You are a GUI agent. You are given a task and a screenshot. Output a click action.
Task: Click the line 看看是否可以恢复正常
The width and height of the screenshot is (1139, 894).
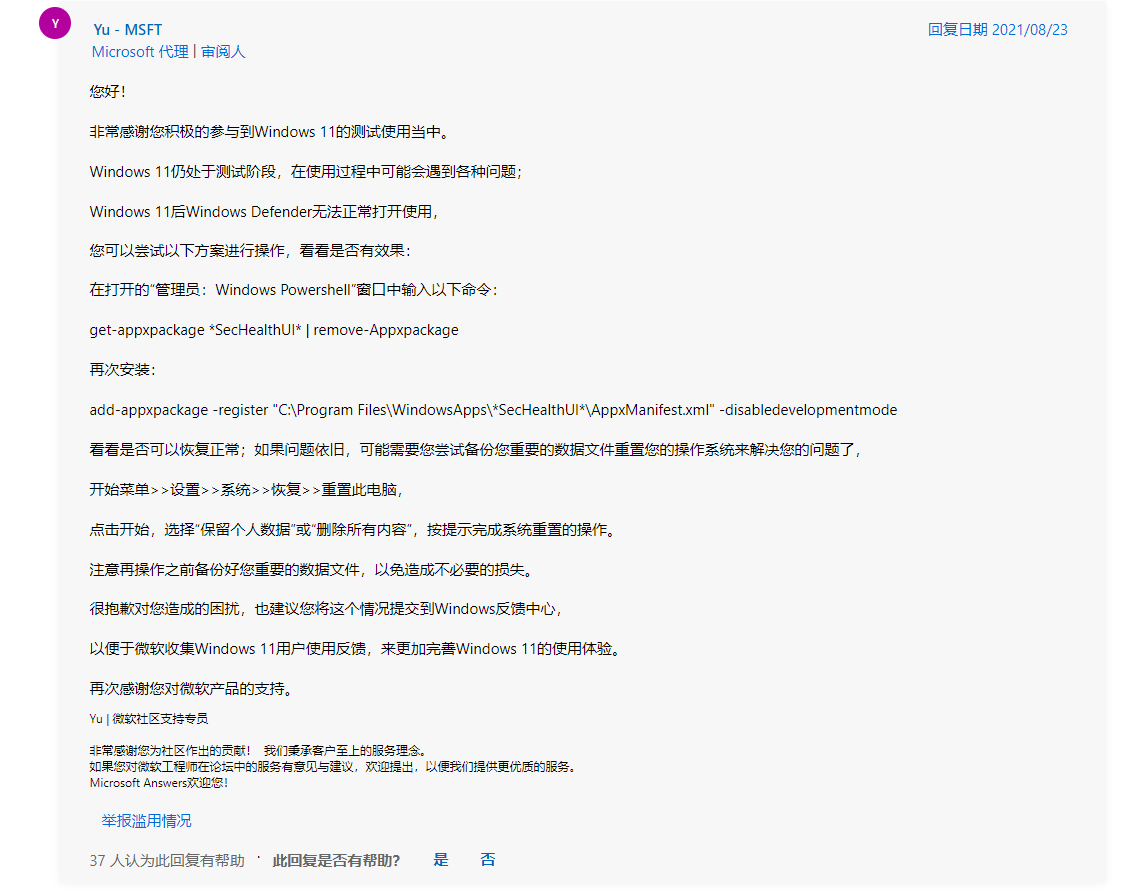475,450
